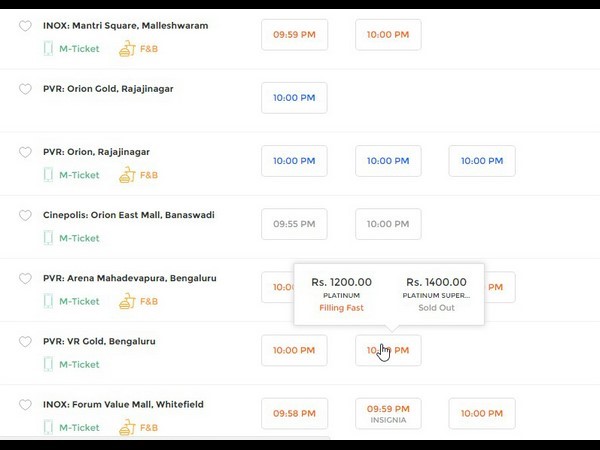
Task: Click F&B food icon for INOX Mantri Square
Action: point(127,49)
